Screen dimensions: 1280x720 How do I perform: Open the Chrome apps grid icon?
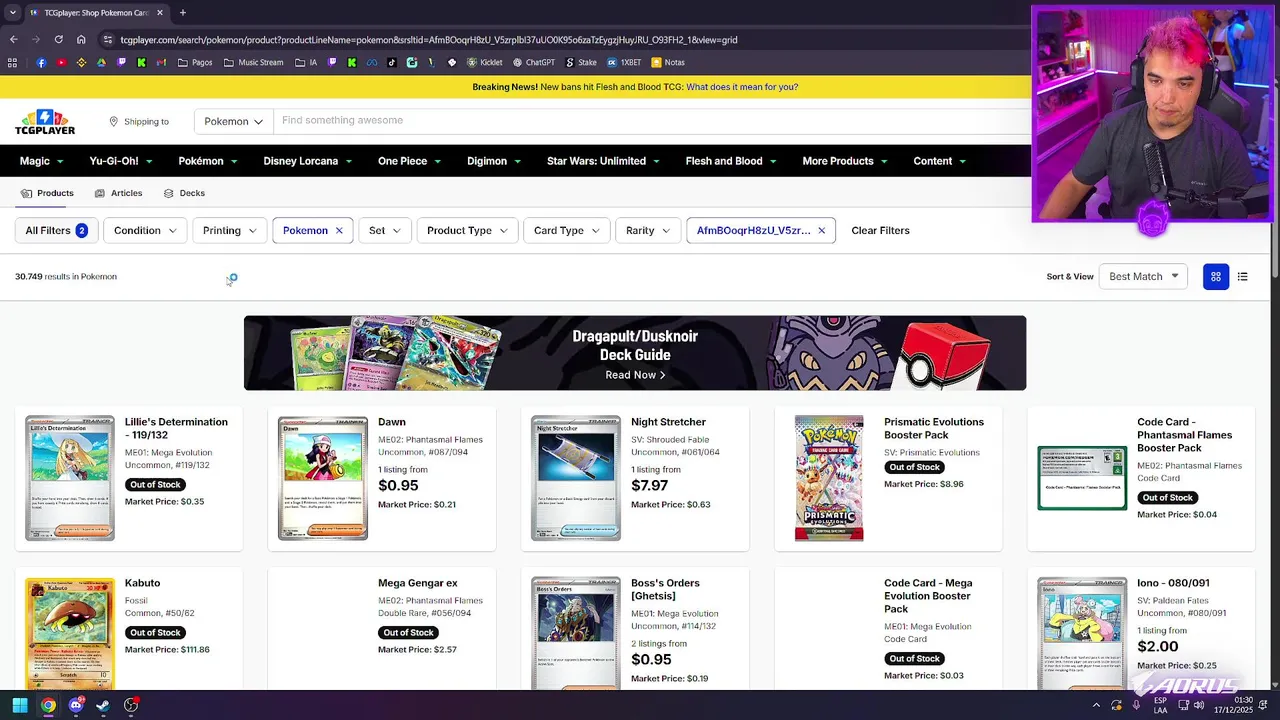click(x=12, y=62)
